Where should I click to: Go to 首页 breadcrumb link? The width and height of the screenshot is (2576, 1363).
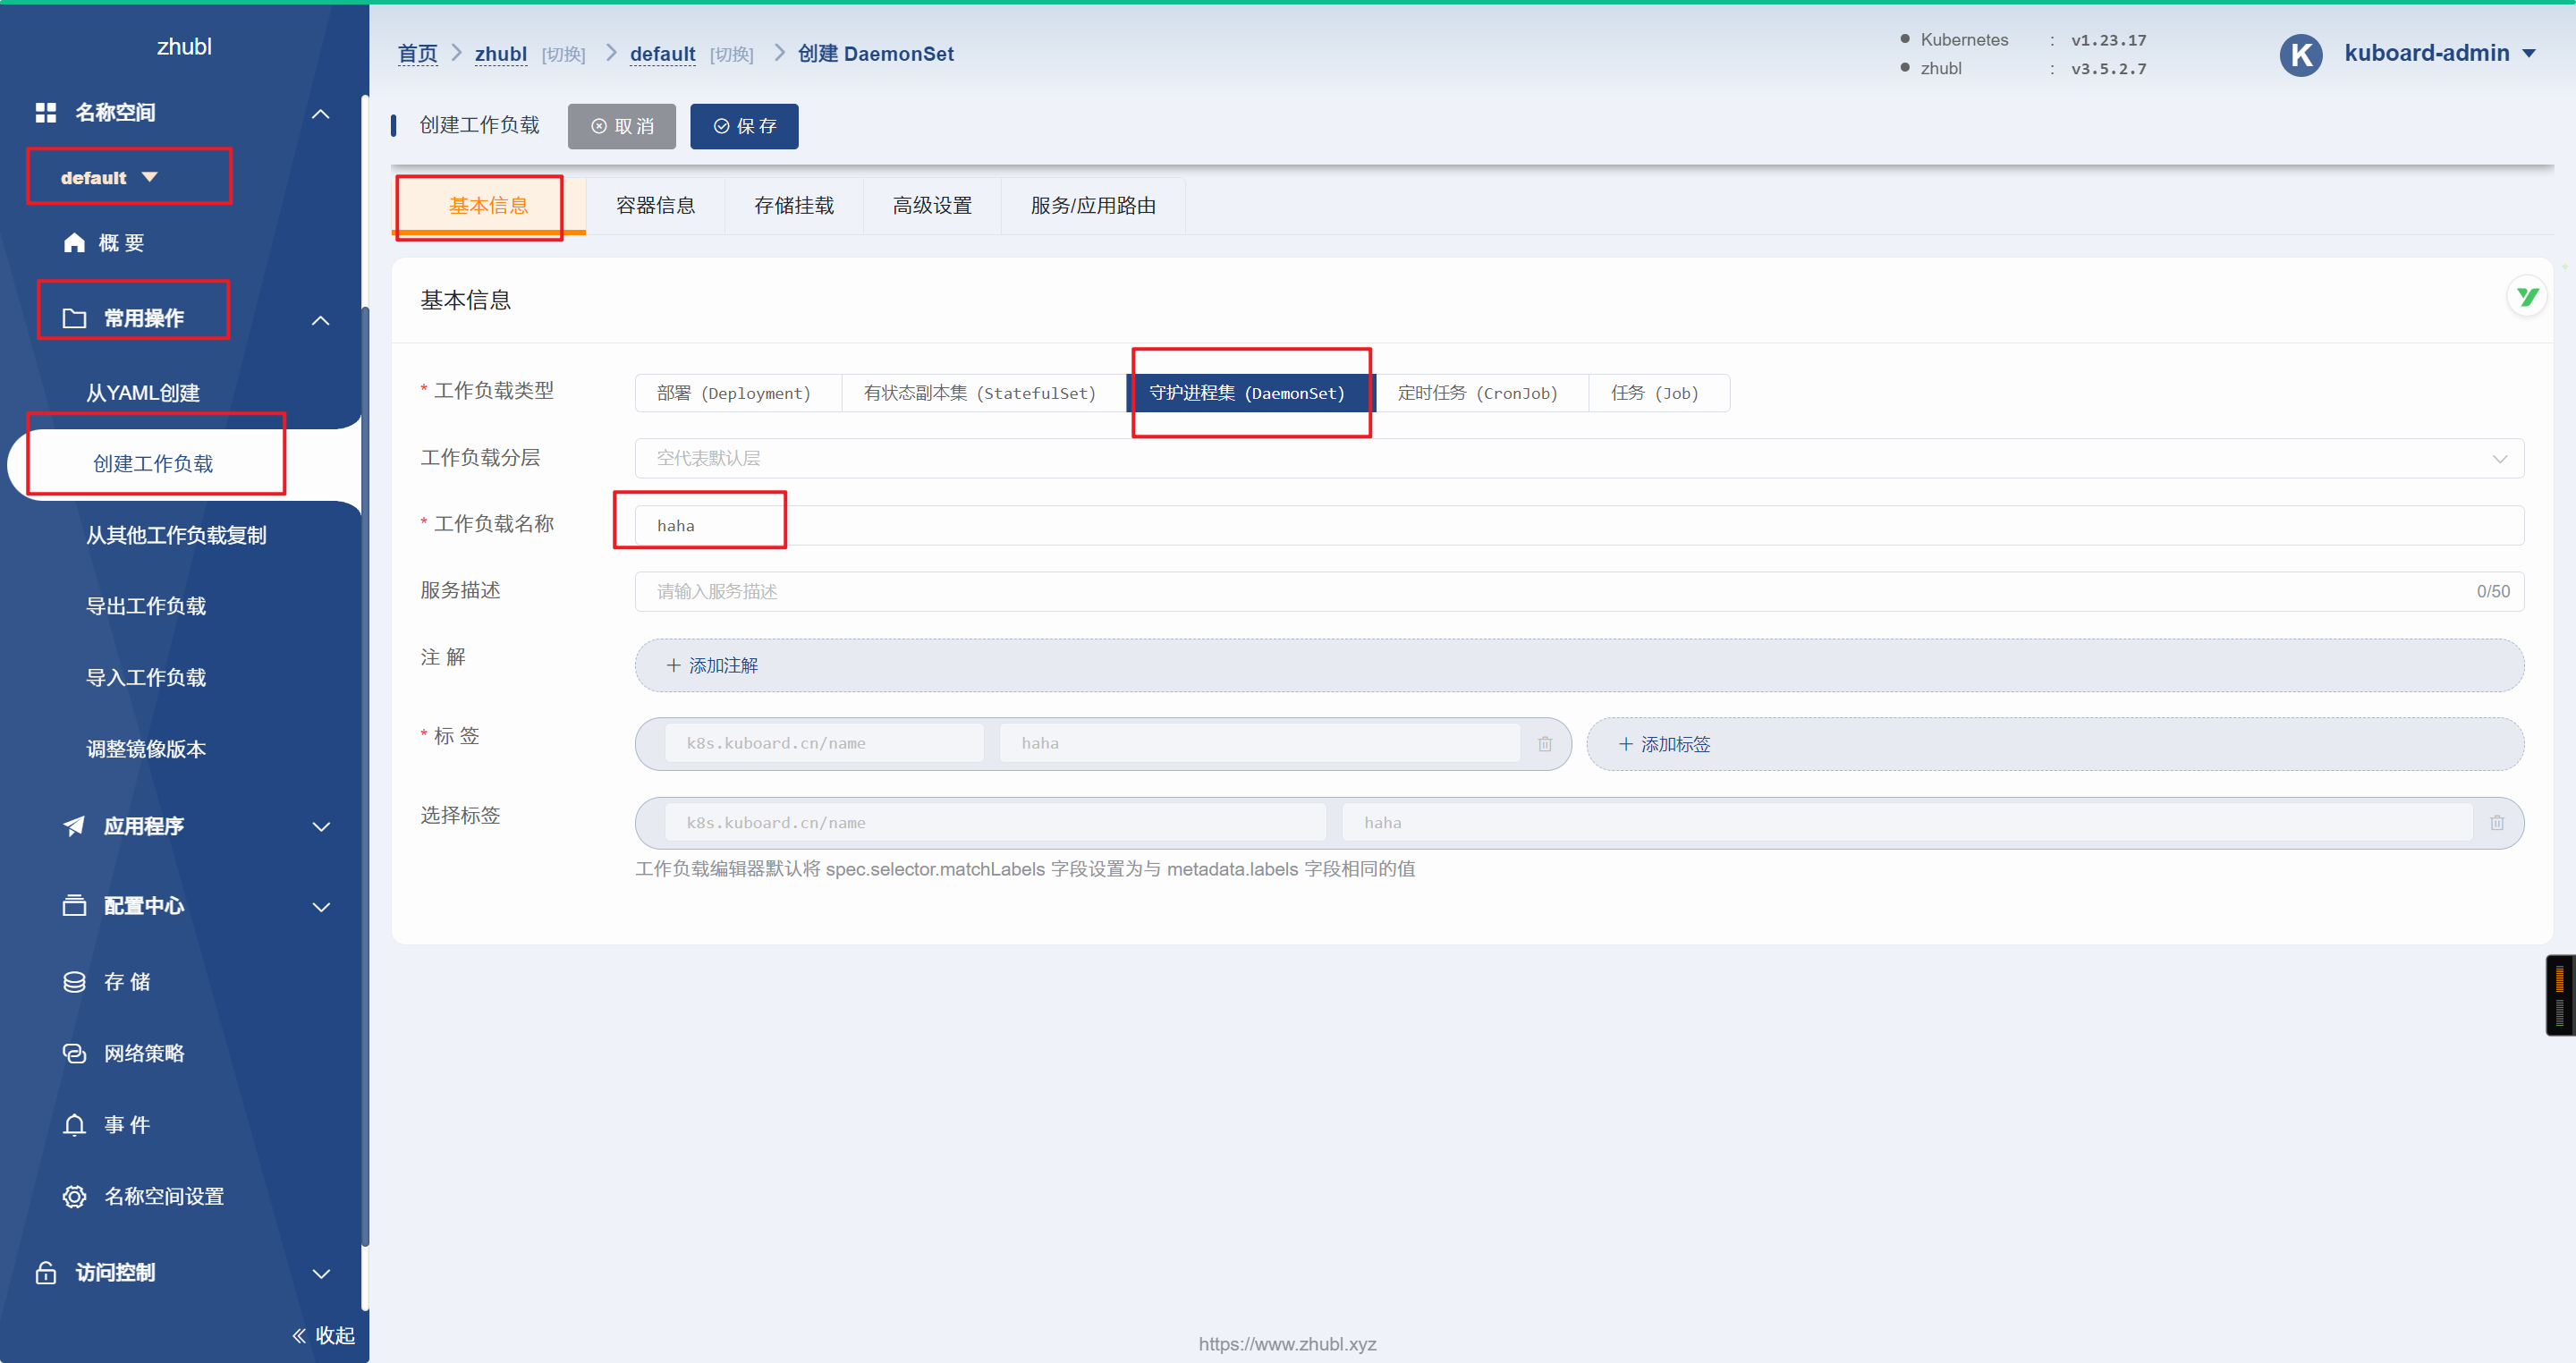[x=417, y=54]
